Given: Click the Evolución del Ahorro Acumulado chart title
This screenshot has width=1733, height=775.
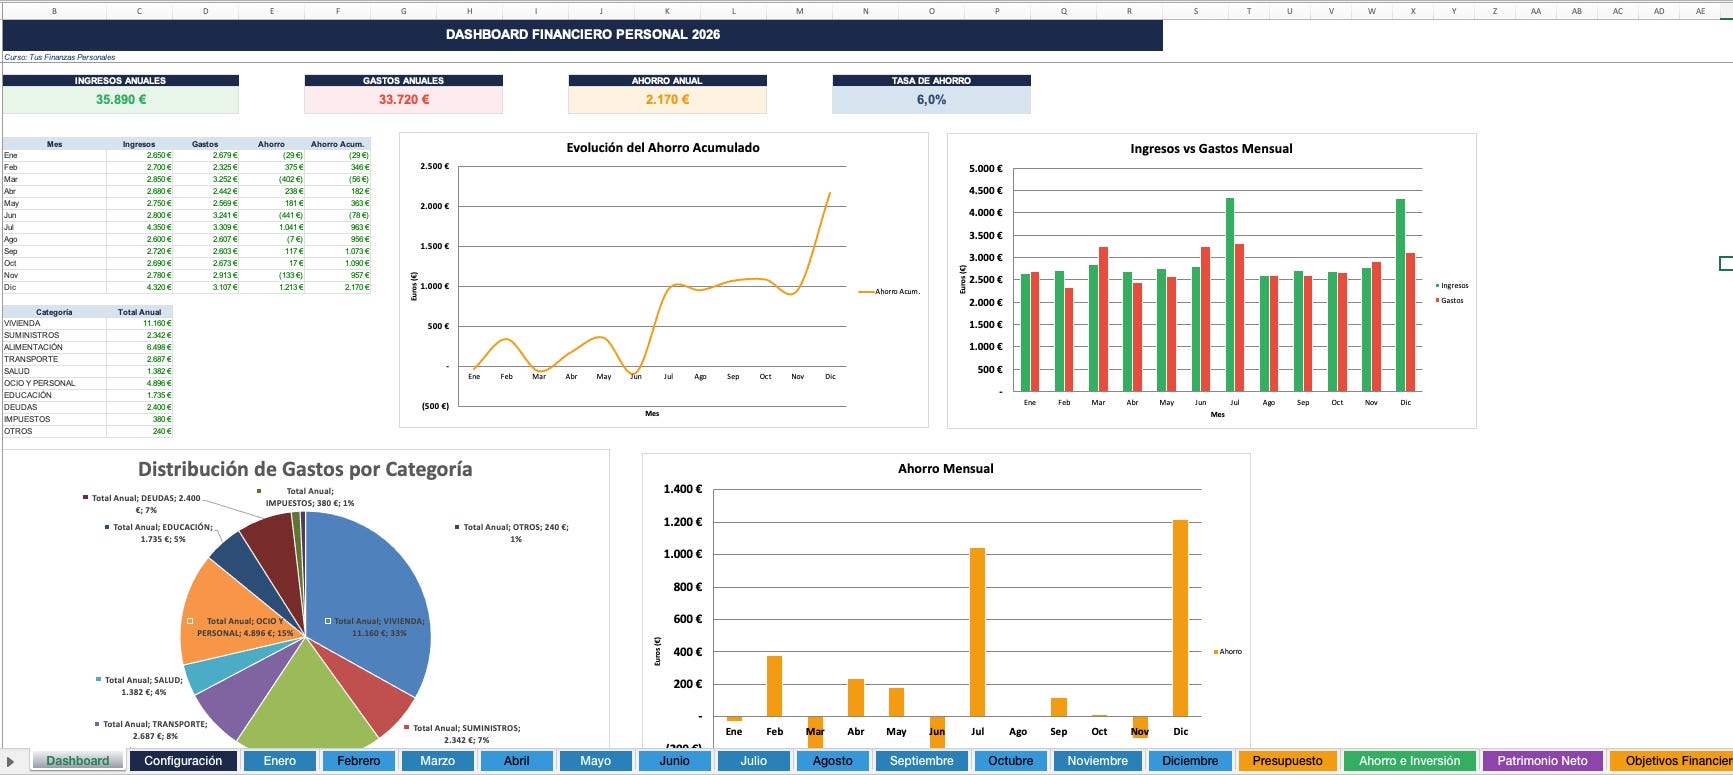Looking at the screenshot, I should [663, 147].
